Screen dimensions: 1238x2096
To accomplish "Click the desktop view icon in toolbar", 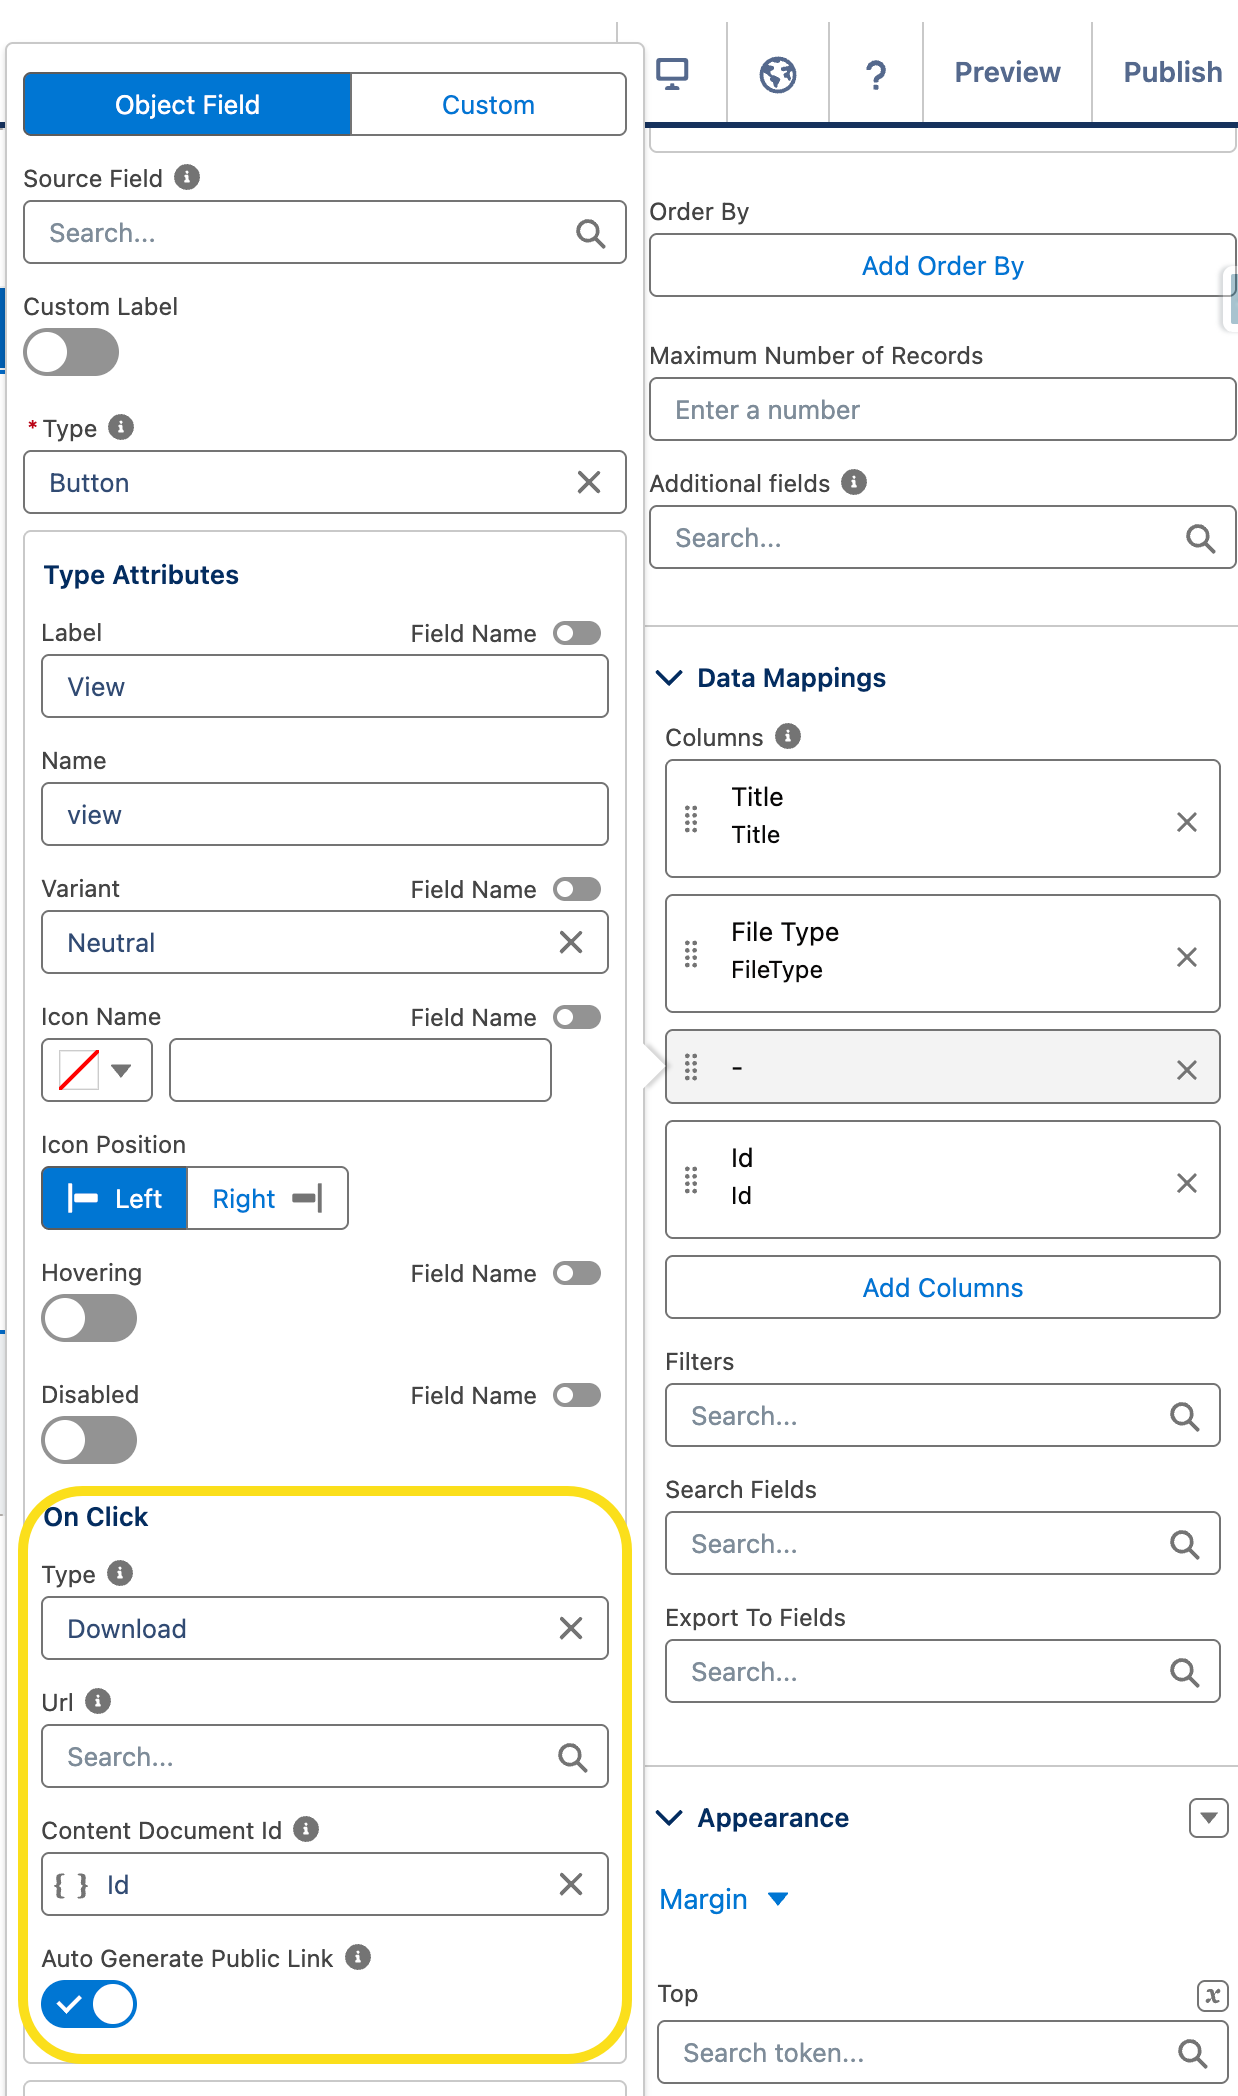I will pyautogui.click(x=672, y=74).
